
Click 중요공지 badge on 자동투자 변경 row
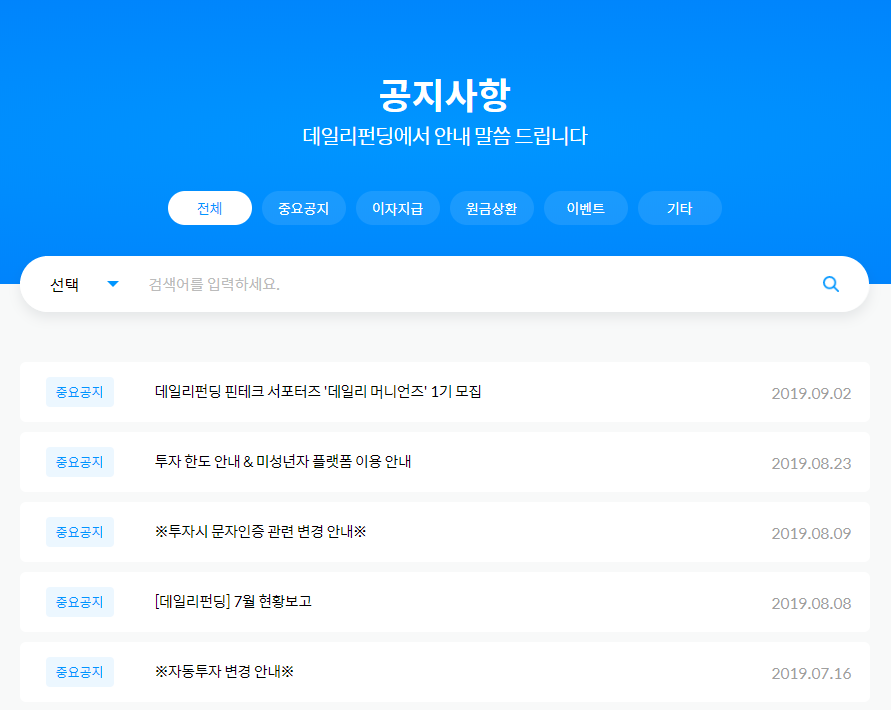click(80, 671)
